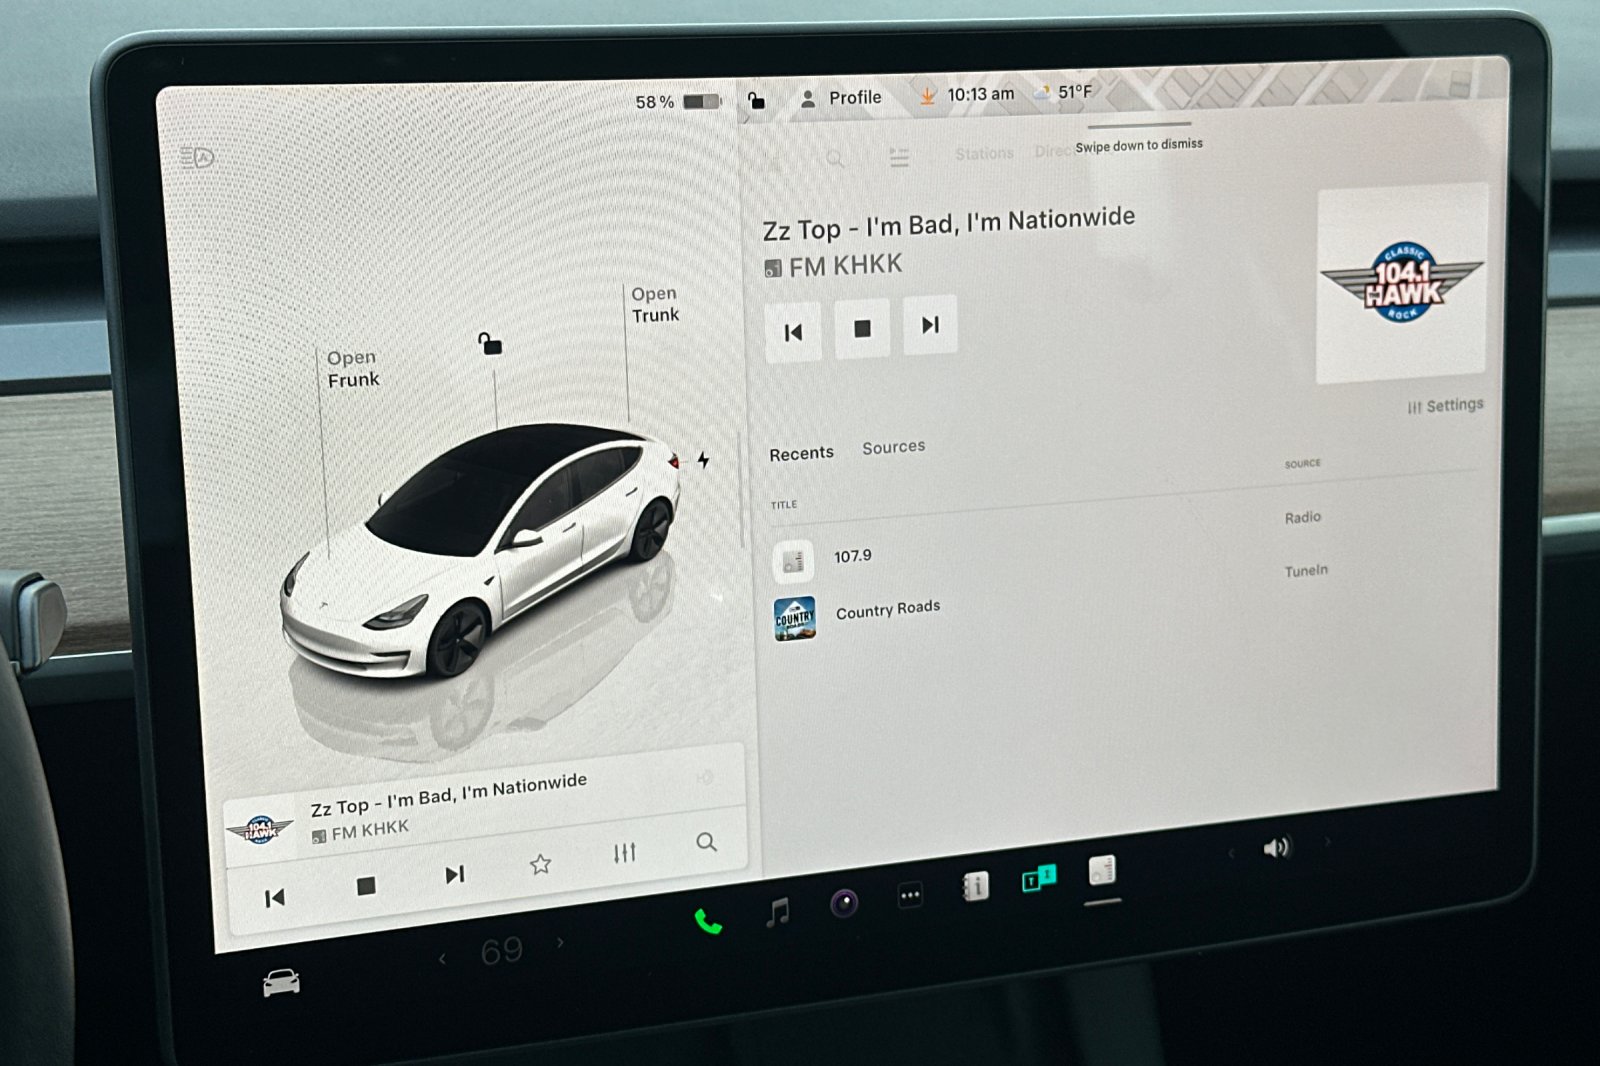The image size is (1600, 1066).
Task: Open the equalizer in mini player
Action: tap(624, 853)
